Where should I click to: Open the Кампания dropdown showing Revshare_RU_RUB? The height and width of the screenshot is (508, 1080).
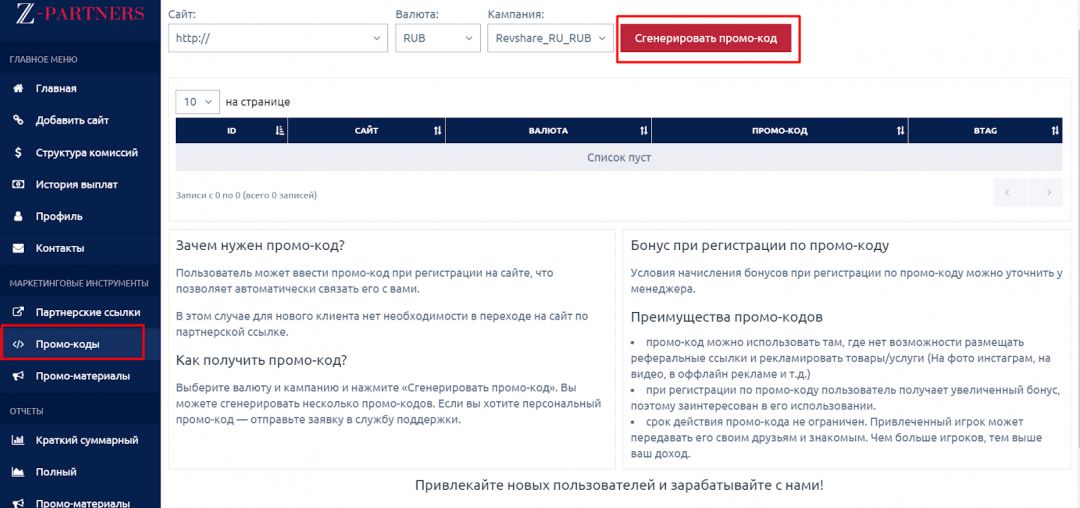(x=550, y=39)
